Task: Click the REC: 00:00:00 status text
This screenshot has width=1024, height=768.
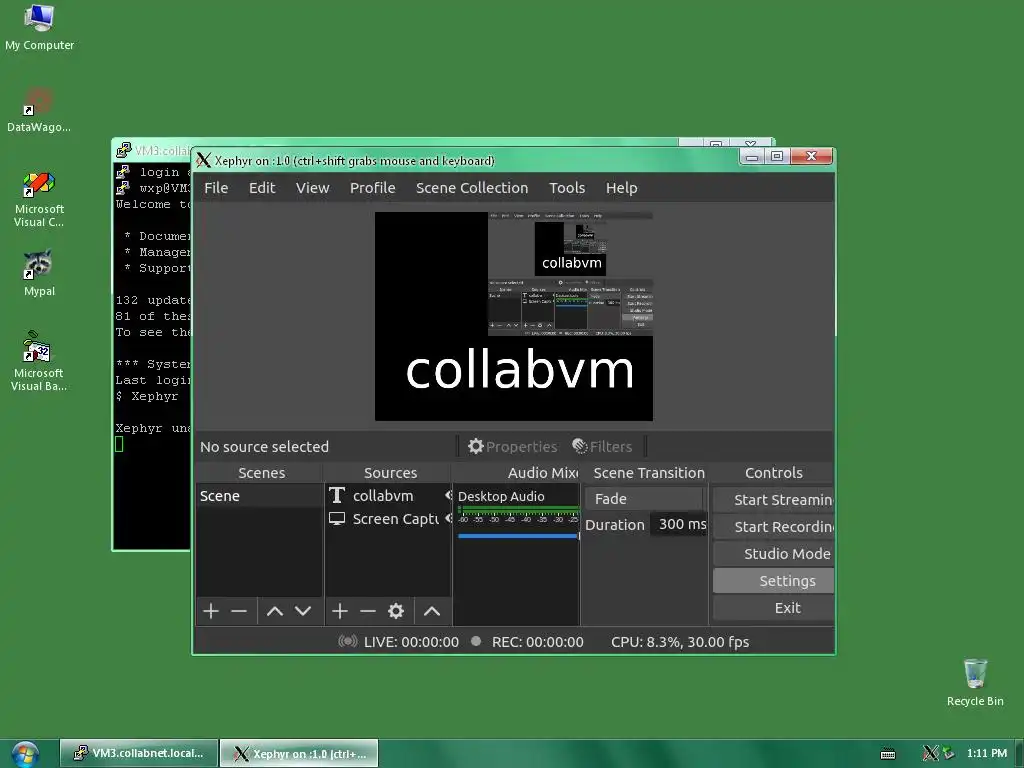Action: tap(537, 642)
